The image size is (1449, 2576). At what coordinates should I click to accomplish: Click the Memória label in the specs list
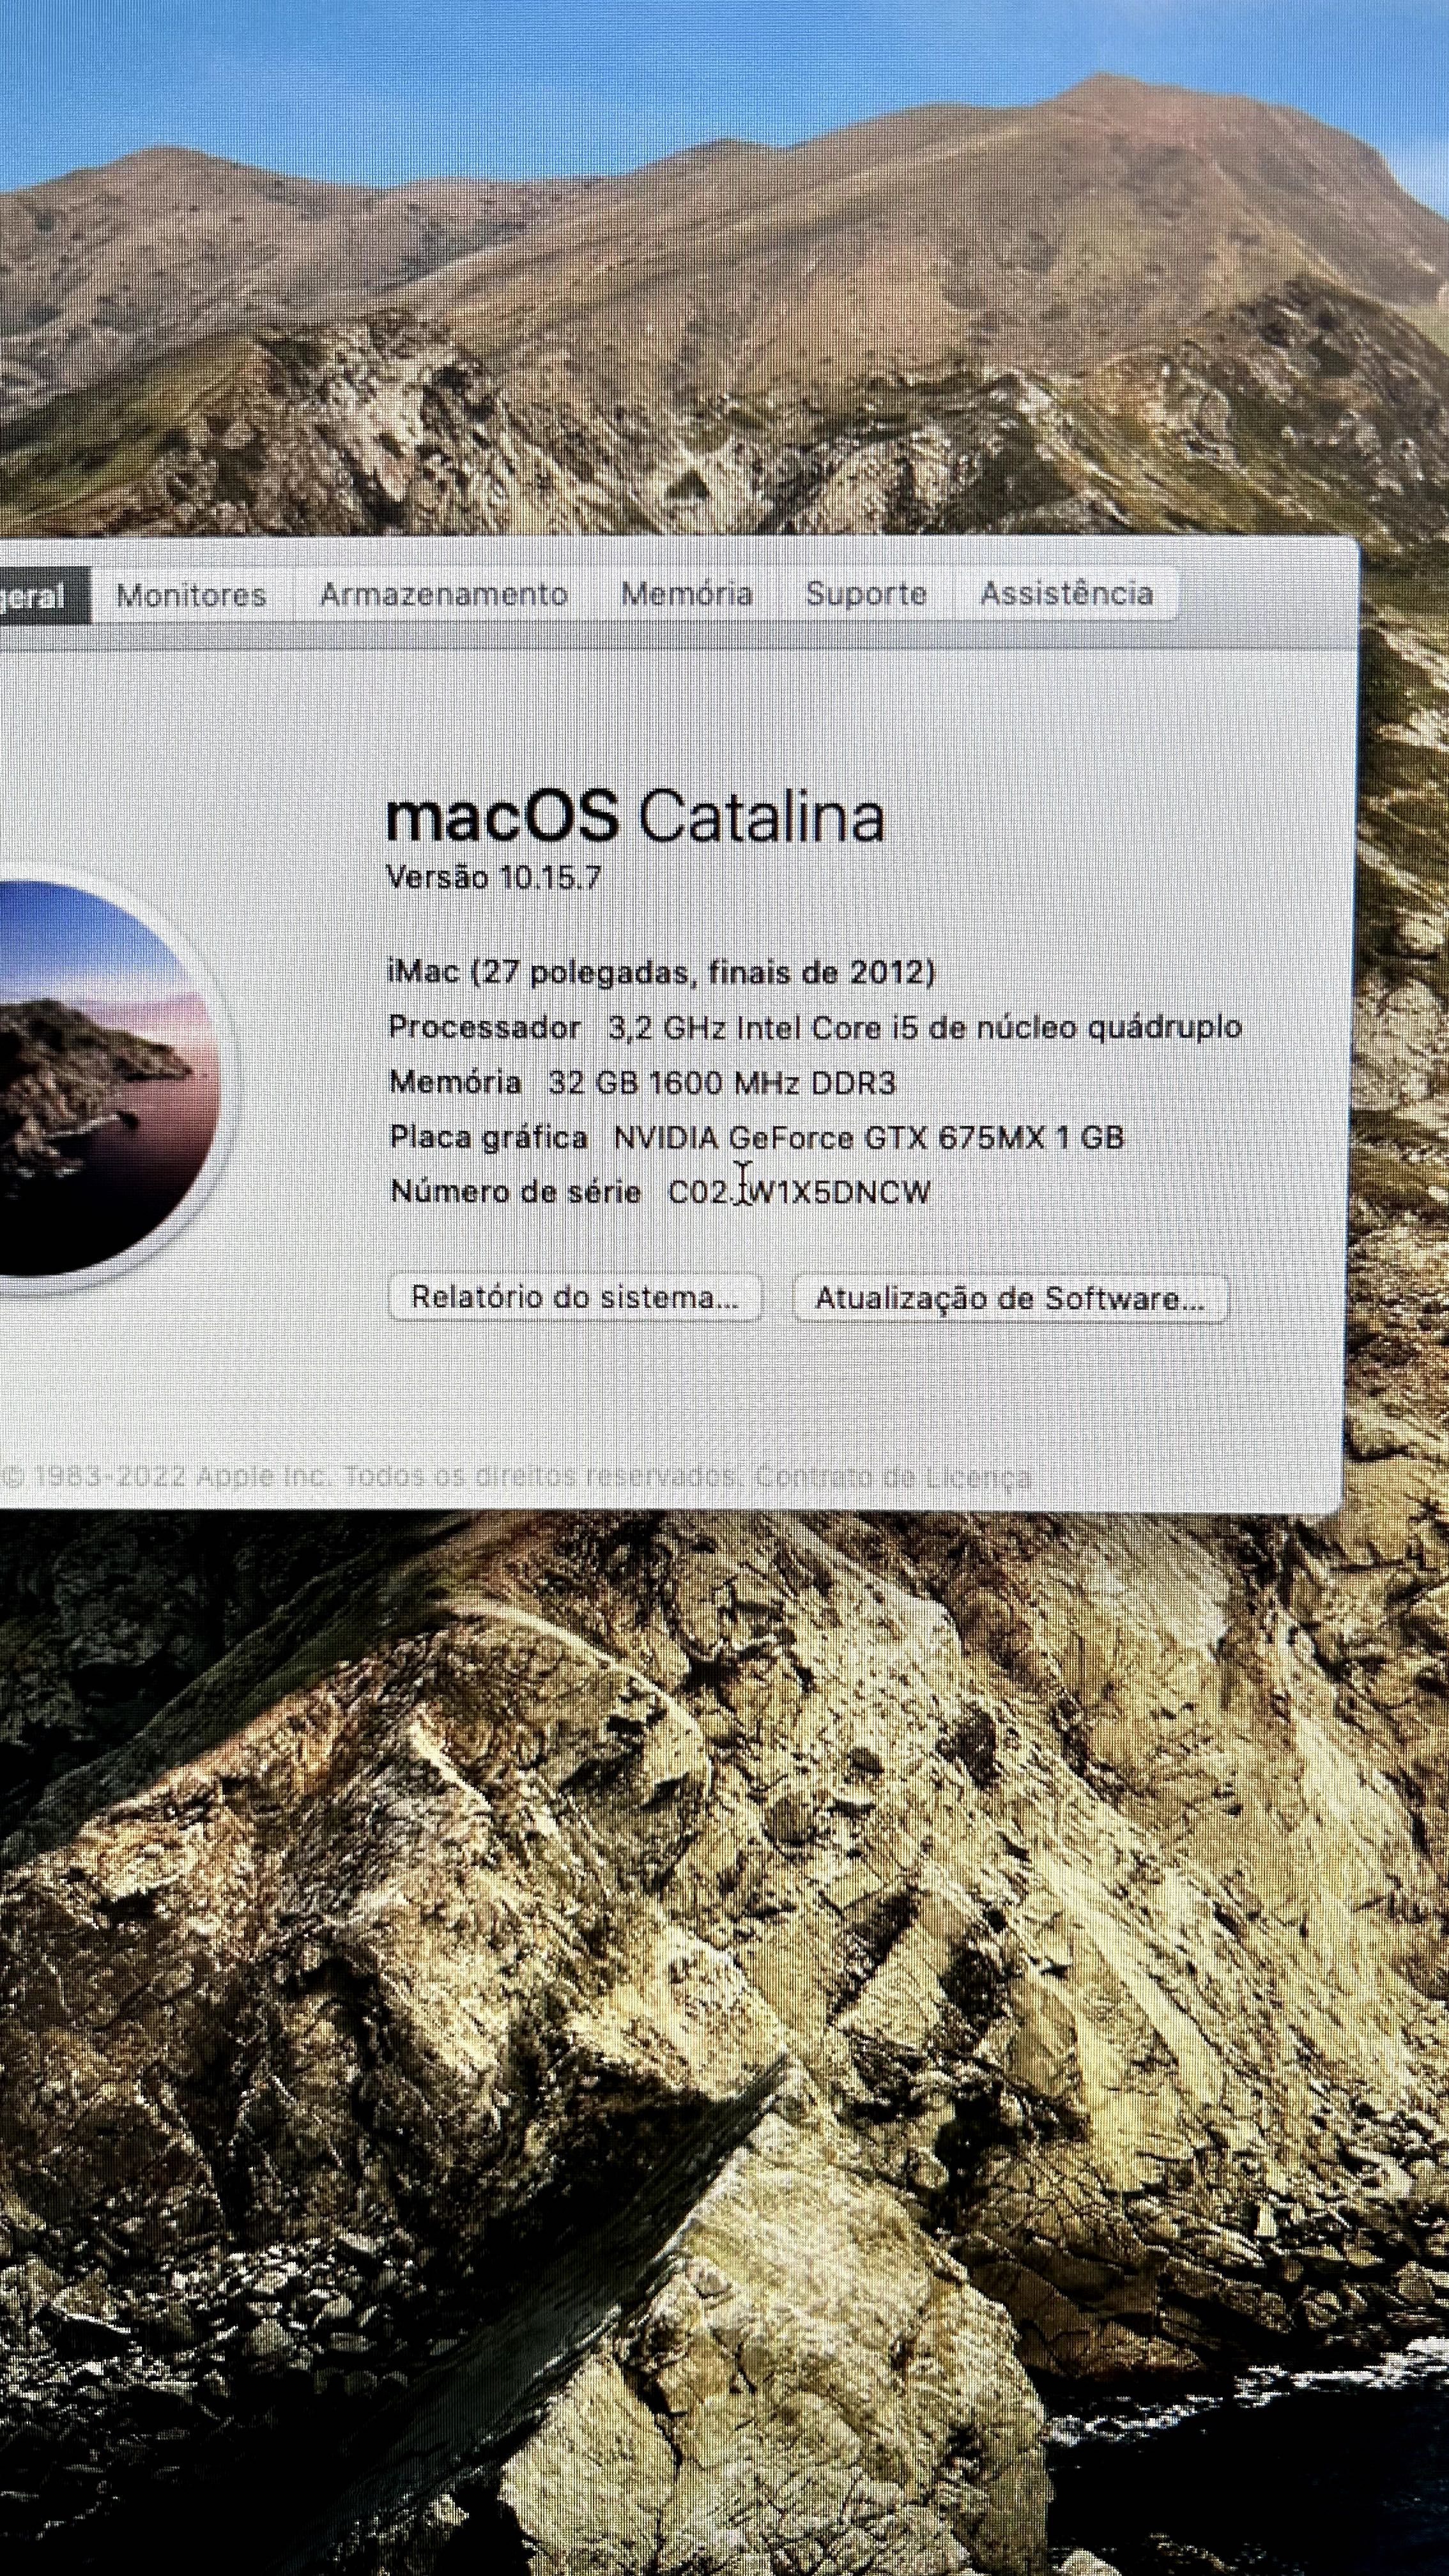click(455, 1082)
